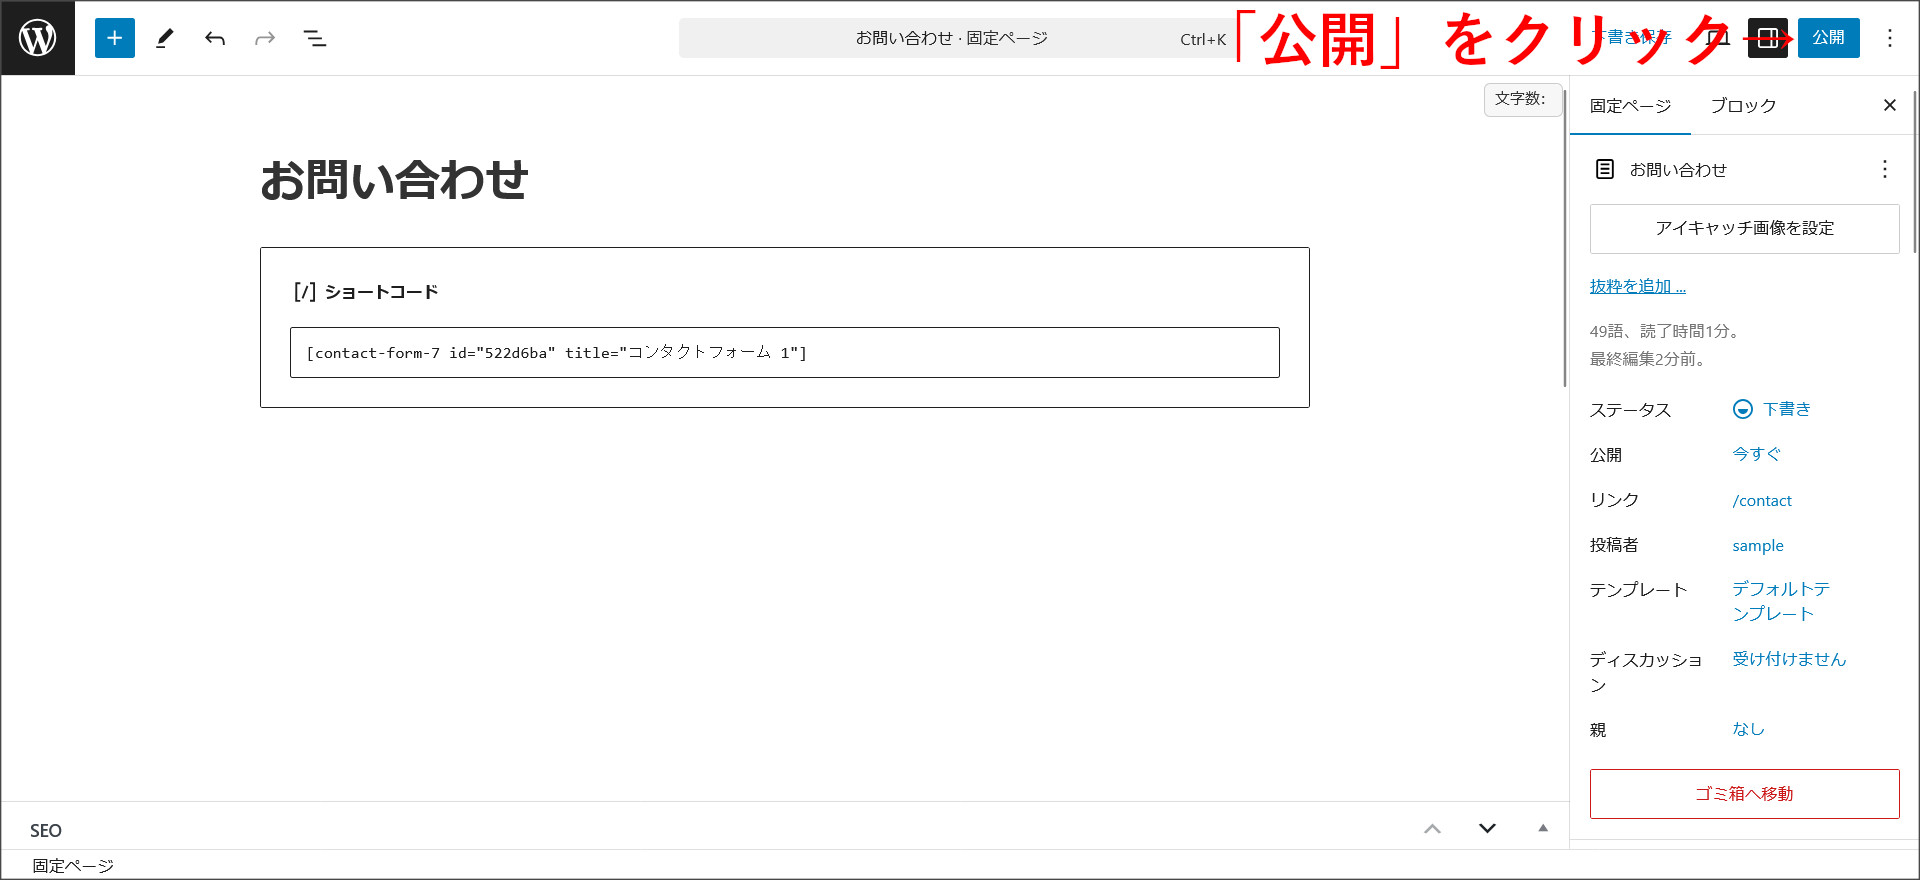Open the editor options three-dot menu

1889,38
